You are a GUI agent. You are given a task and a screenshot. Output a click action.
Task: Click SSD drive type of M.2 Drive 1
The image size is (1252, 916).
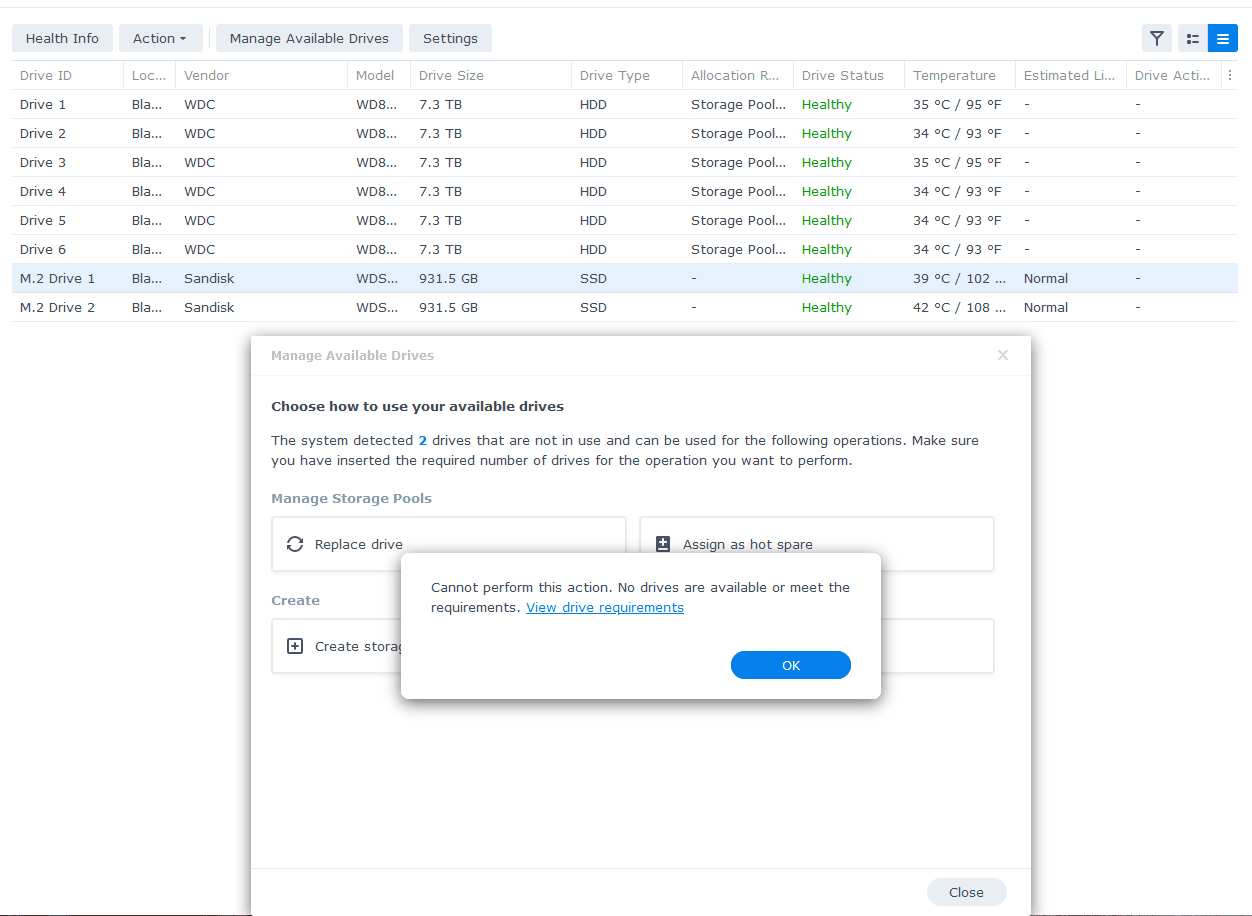[593, 278]
